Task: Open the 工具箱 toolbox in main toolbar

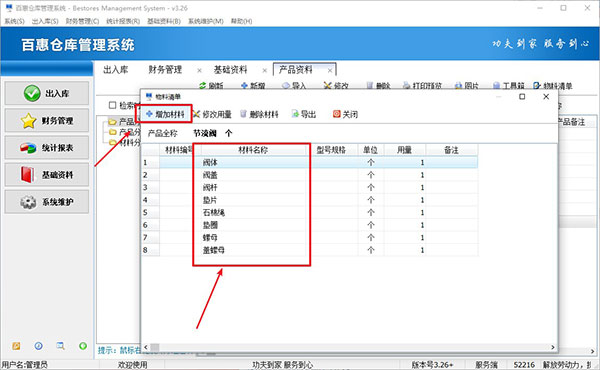Action: point(509,86)
